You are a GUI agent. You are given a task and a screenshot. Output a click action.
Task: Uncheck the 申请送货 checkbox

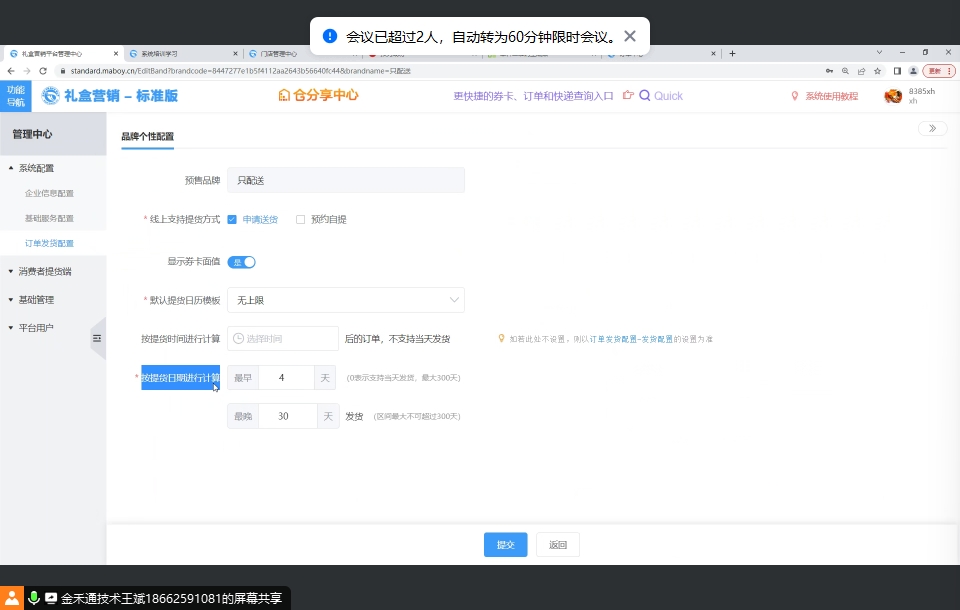(232, 220)
